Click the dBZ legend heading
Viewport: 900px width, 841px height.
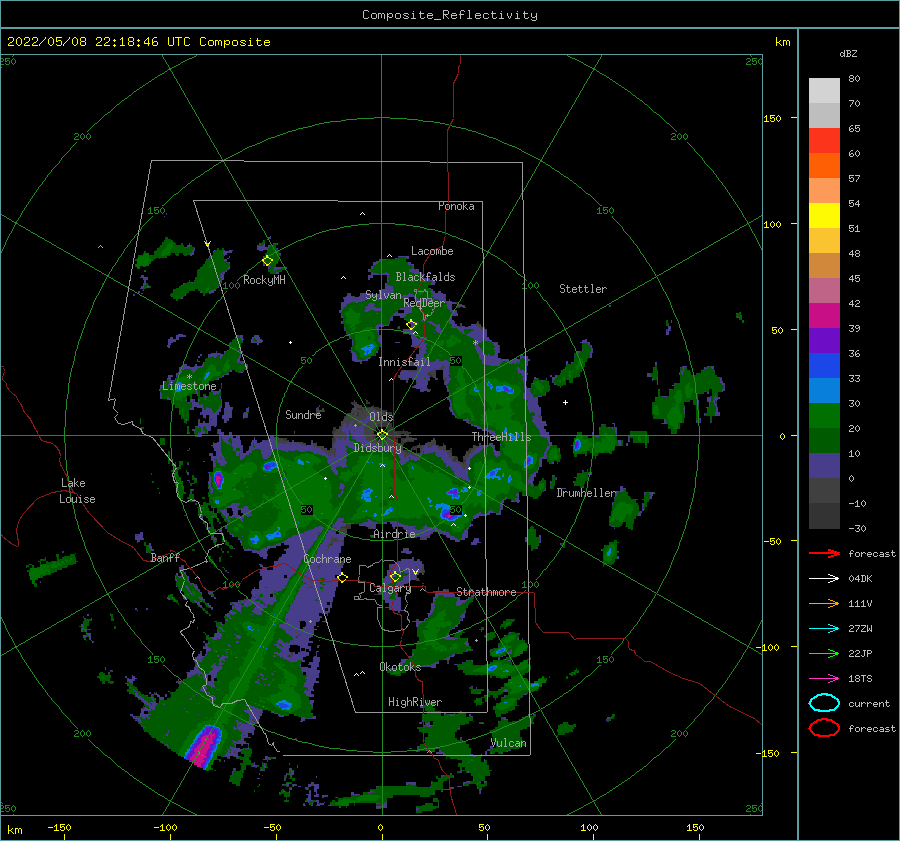848,53
